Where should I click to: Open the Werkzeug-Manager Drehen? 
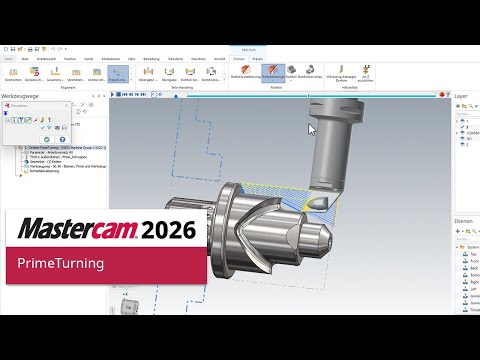[x=341, y=73]
